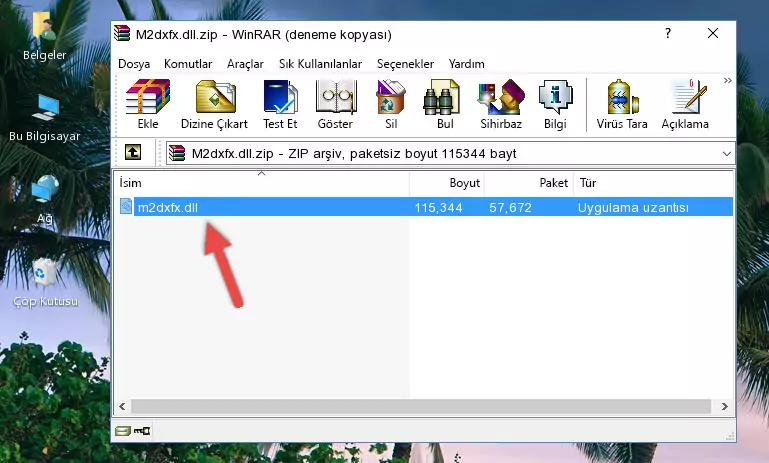Click the status bar key password icon
Screen dimensions: 769x463
click(x=142, y=431)
